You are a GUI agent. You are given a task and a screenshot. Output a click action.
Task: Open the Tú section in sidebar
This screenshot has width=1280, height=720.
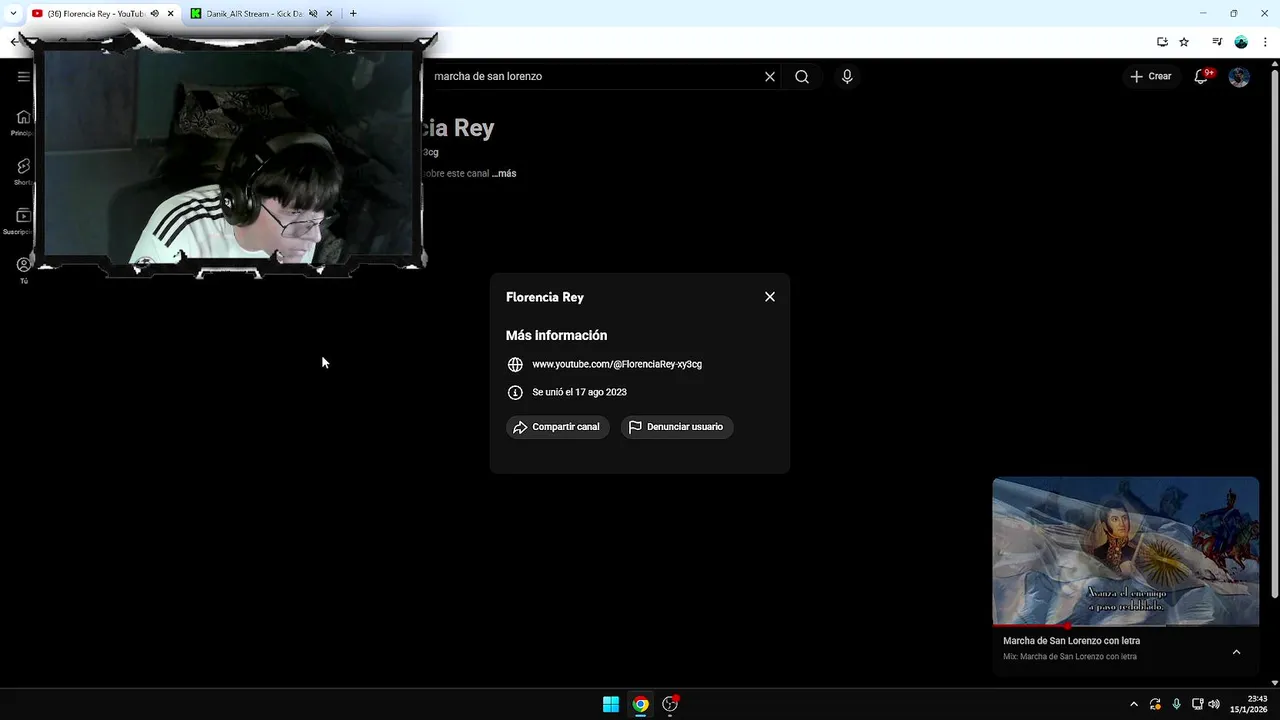pos(23,270)
